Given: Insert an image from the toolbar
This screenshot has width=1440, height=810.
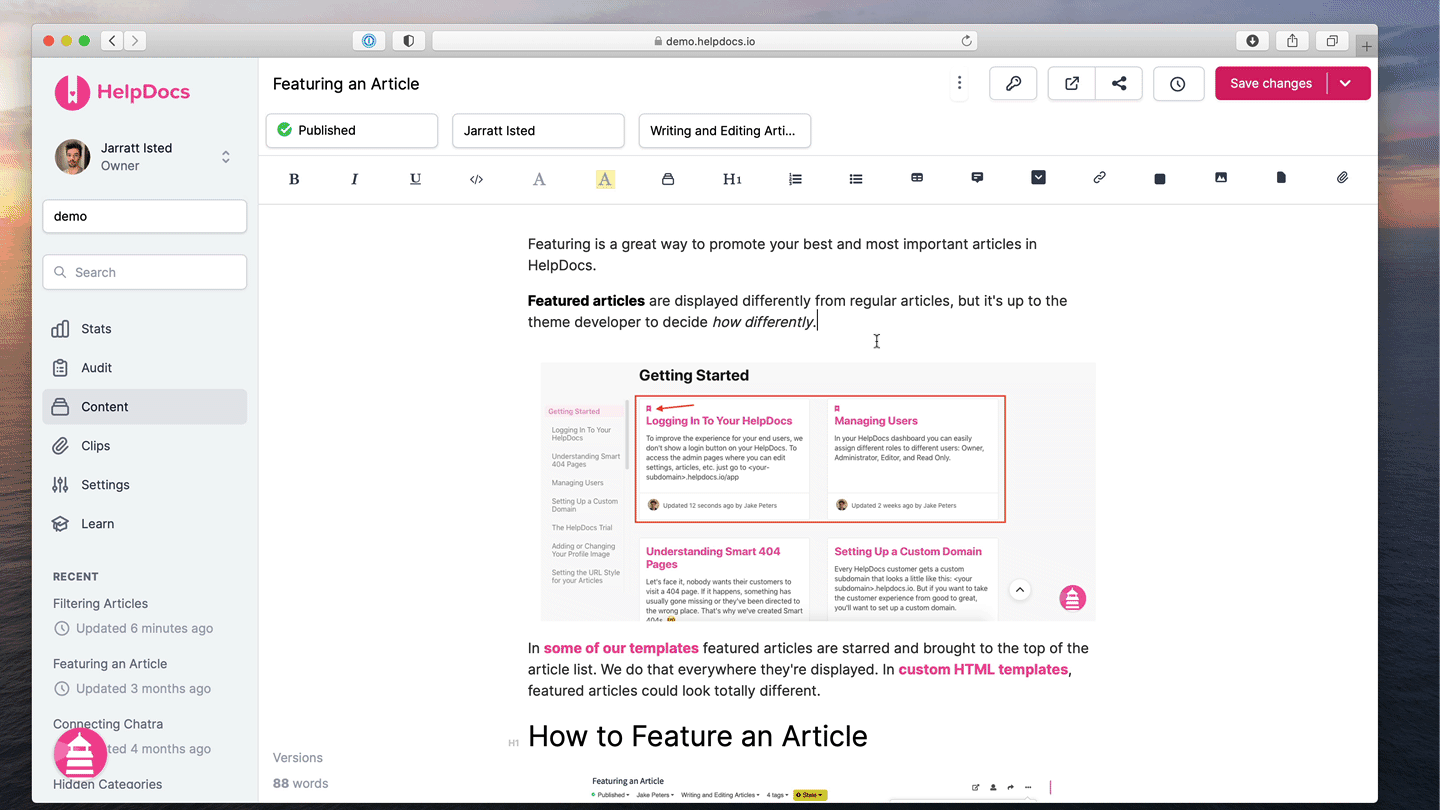Looking at the screenshot, I should [1221, 178].
